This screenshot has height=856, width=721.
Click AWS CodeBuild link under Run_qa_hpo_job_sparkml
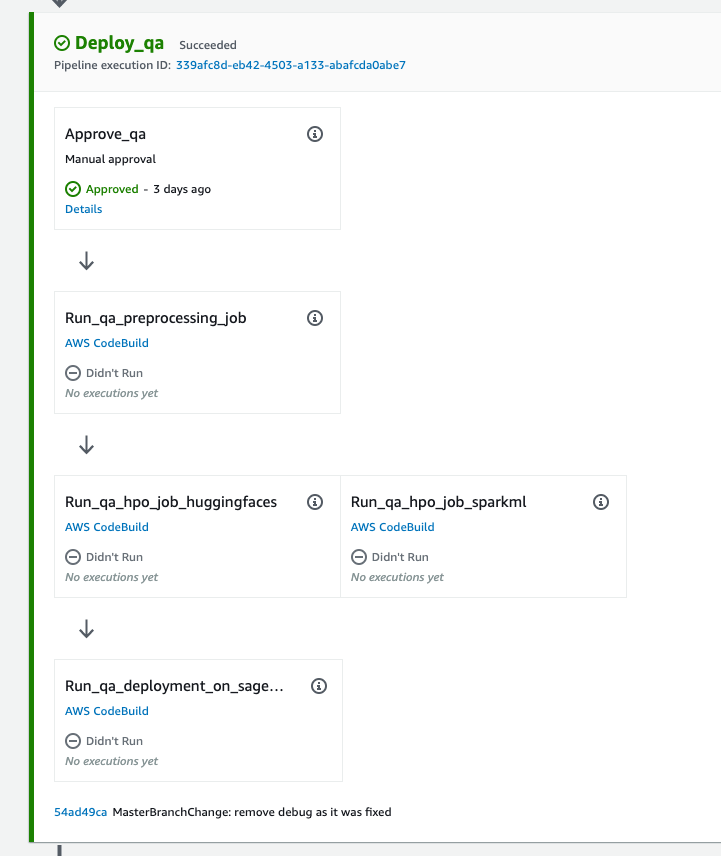(x=392, y=527)
